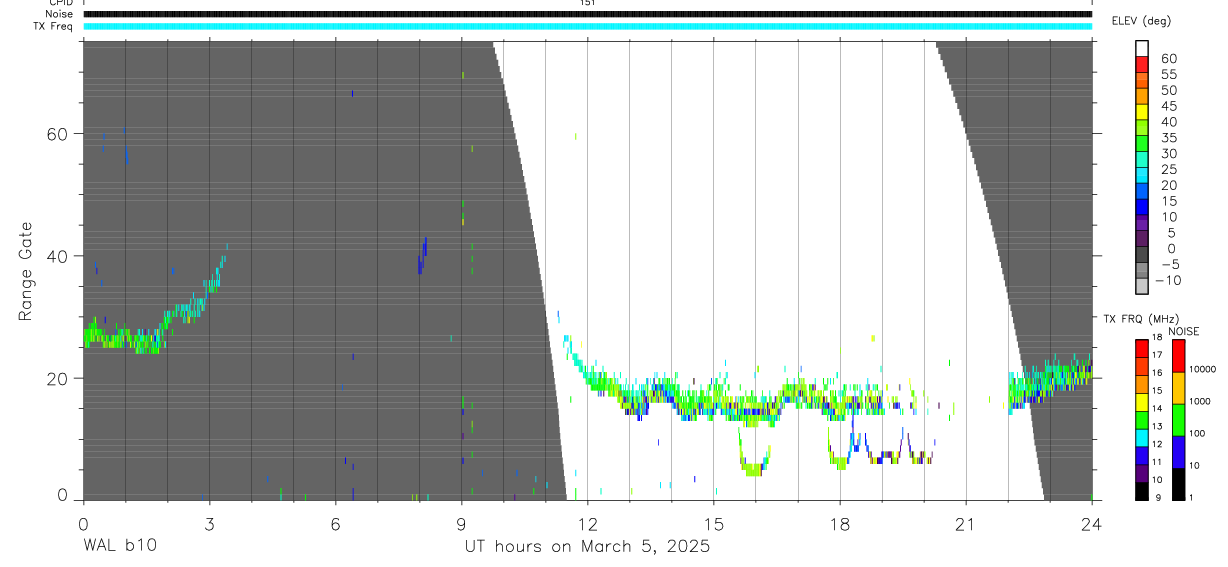Pick the yellow swatch in TX FRQ colorbar
The image size is (1228, 567).
[x=1142, y=402]
